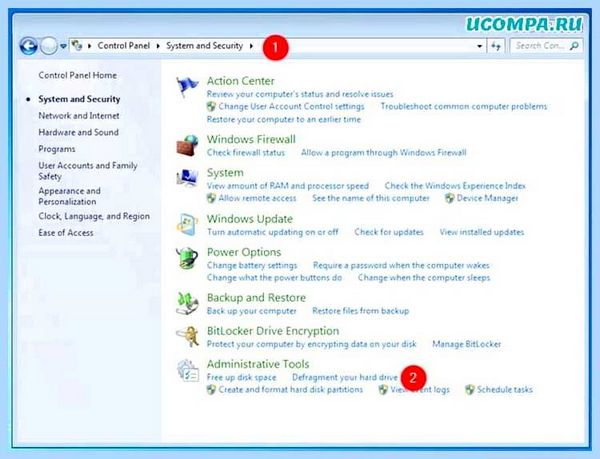Open Change User Account Control settings
The image size is (600, 459).
(291, 106)
